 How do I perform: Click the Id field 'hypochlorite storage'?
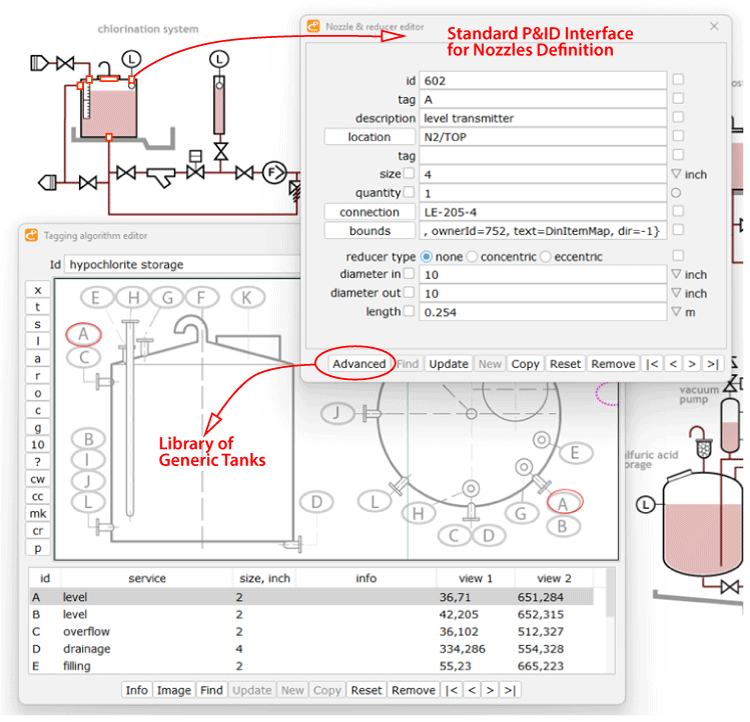[184, 266]
